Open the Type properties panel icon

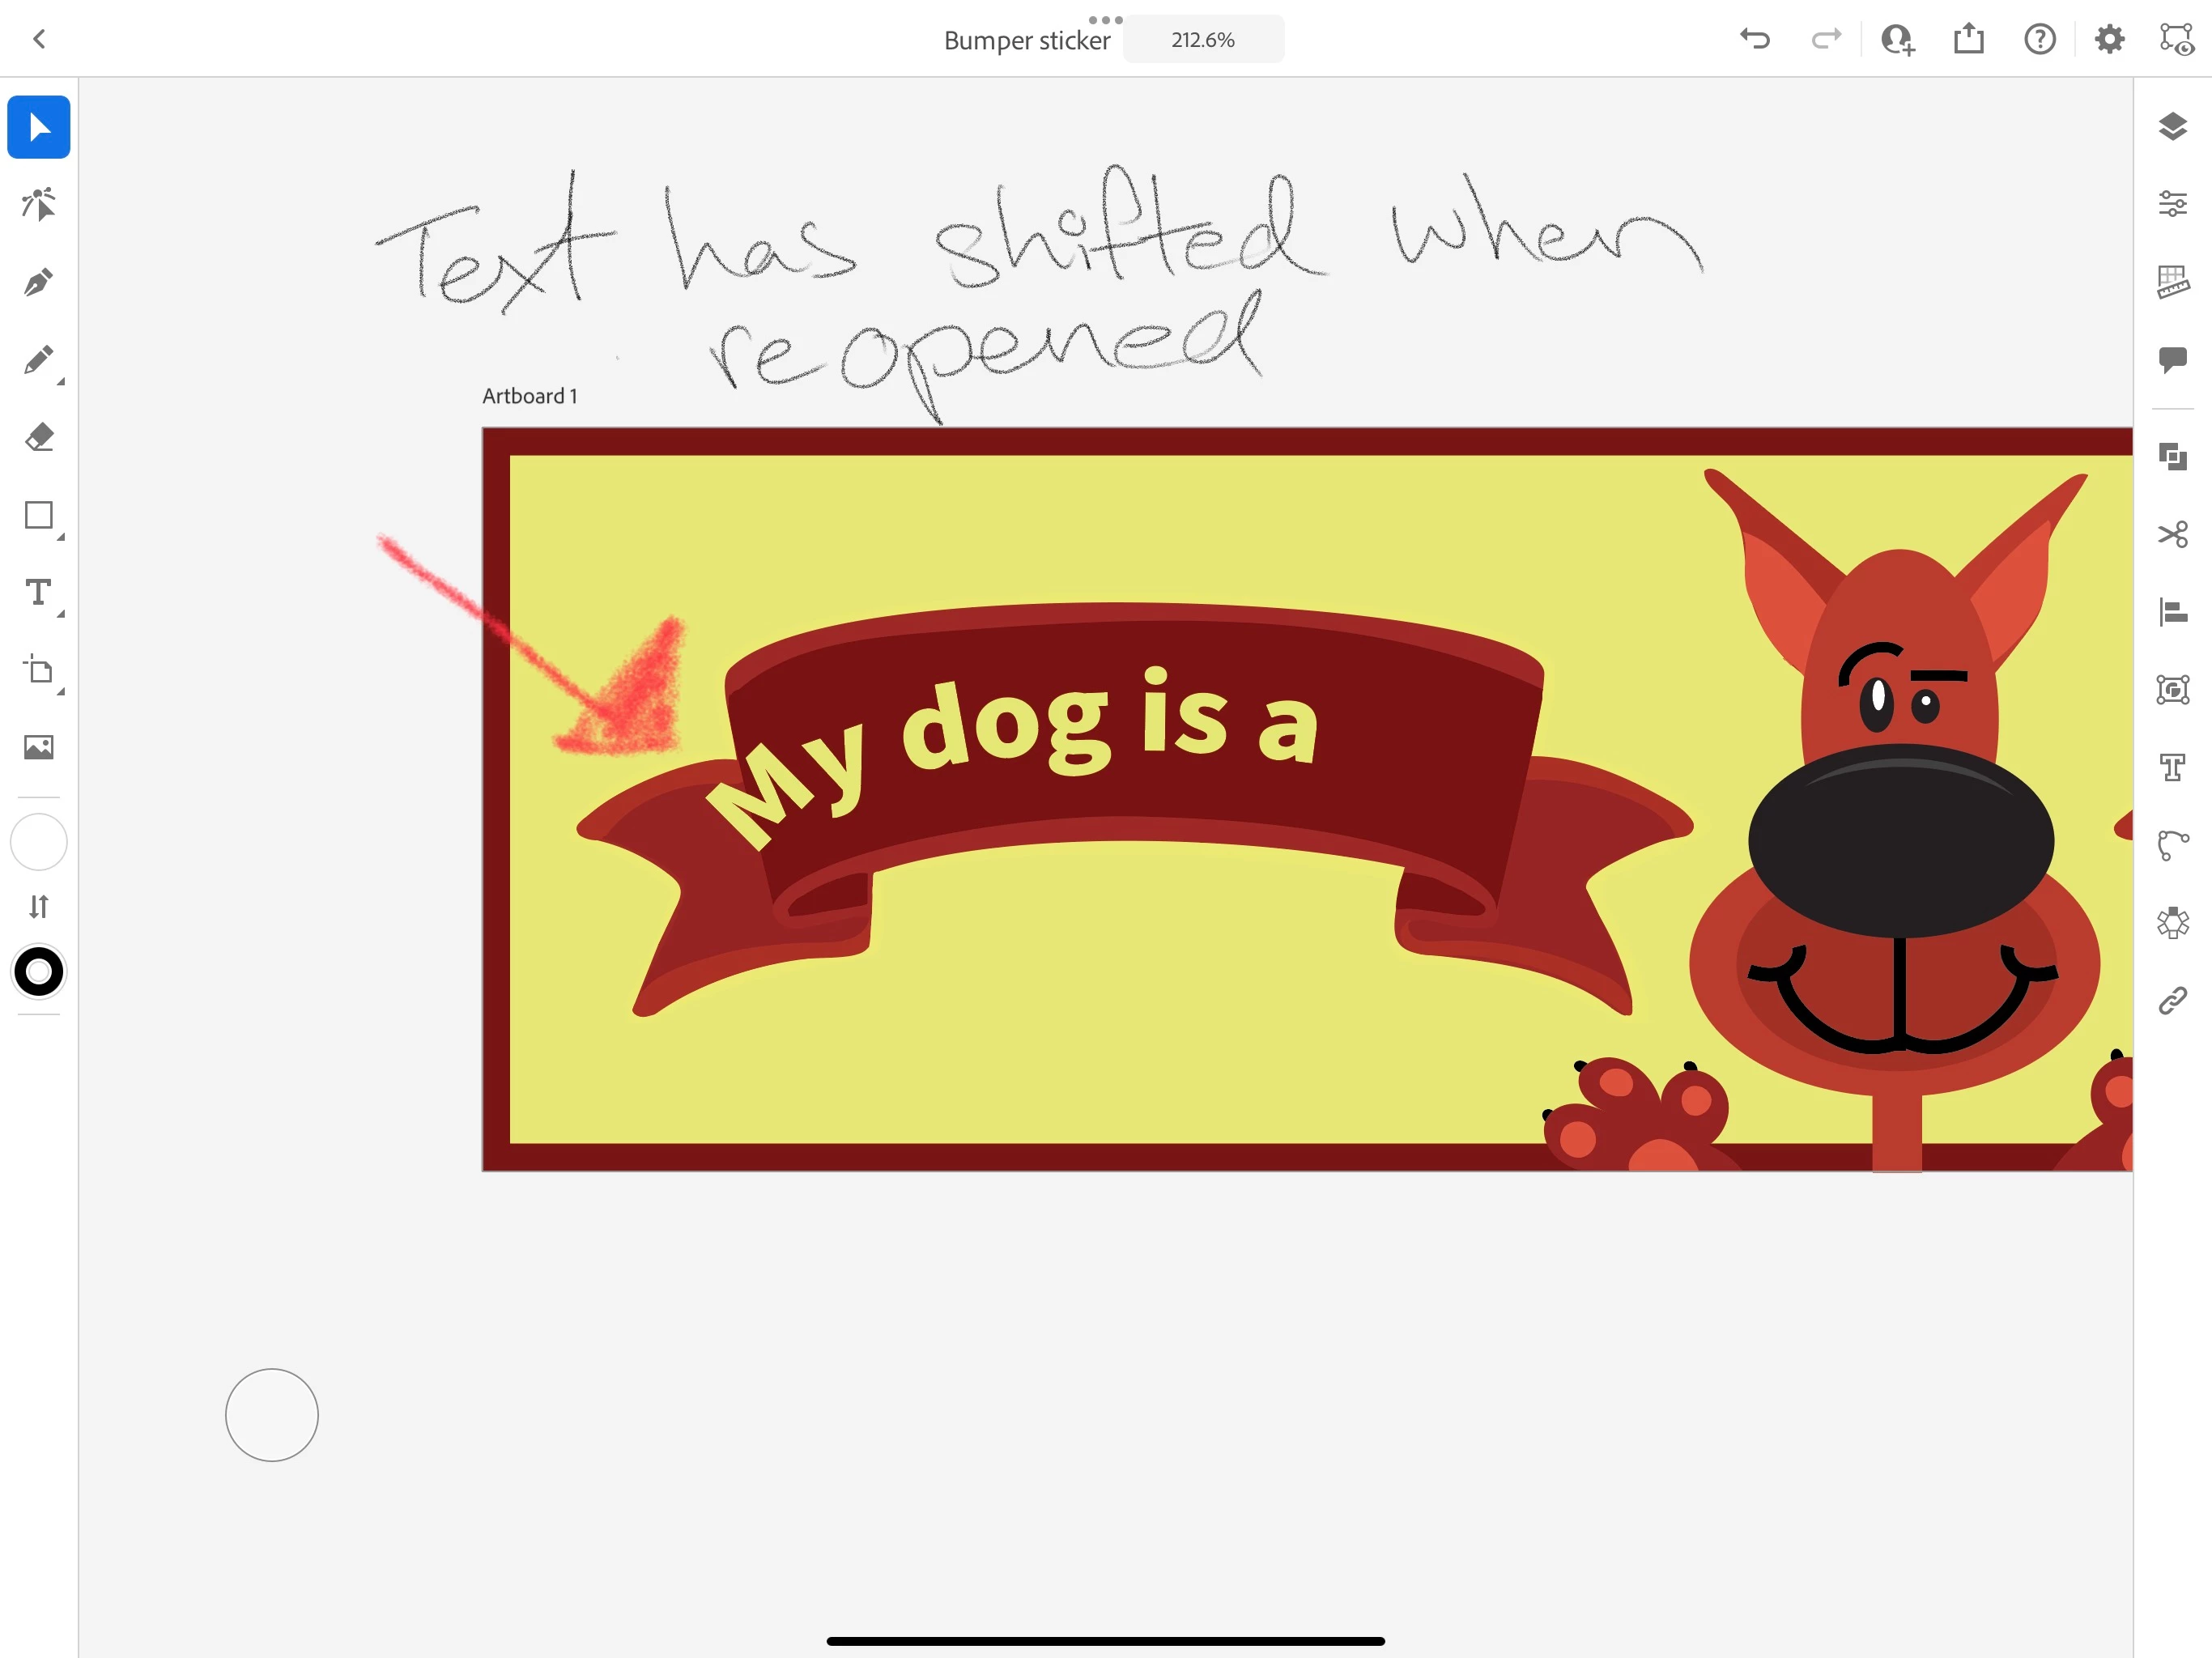[2172, 767]
